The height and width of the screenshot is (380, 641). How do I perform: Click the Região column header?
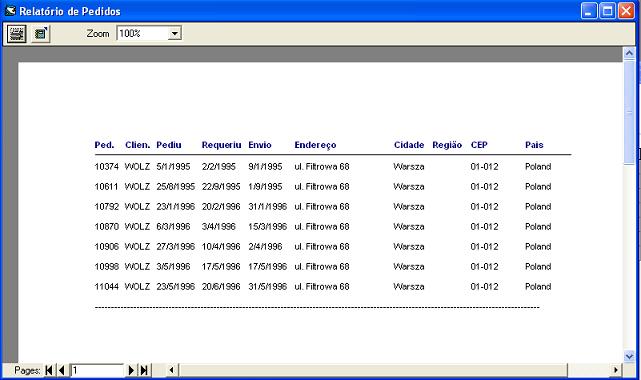coord(447,145)
